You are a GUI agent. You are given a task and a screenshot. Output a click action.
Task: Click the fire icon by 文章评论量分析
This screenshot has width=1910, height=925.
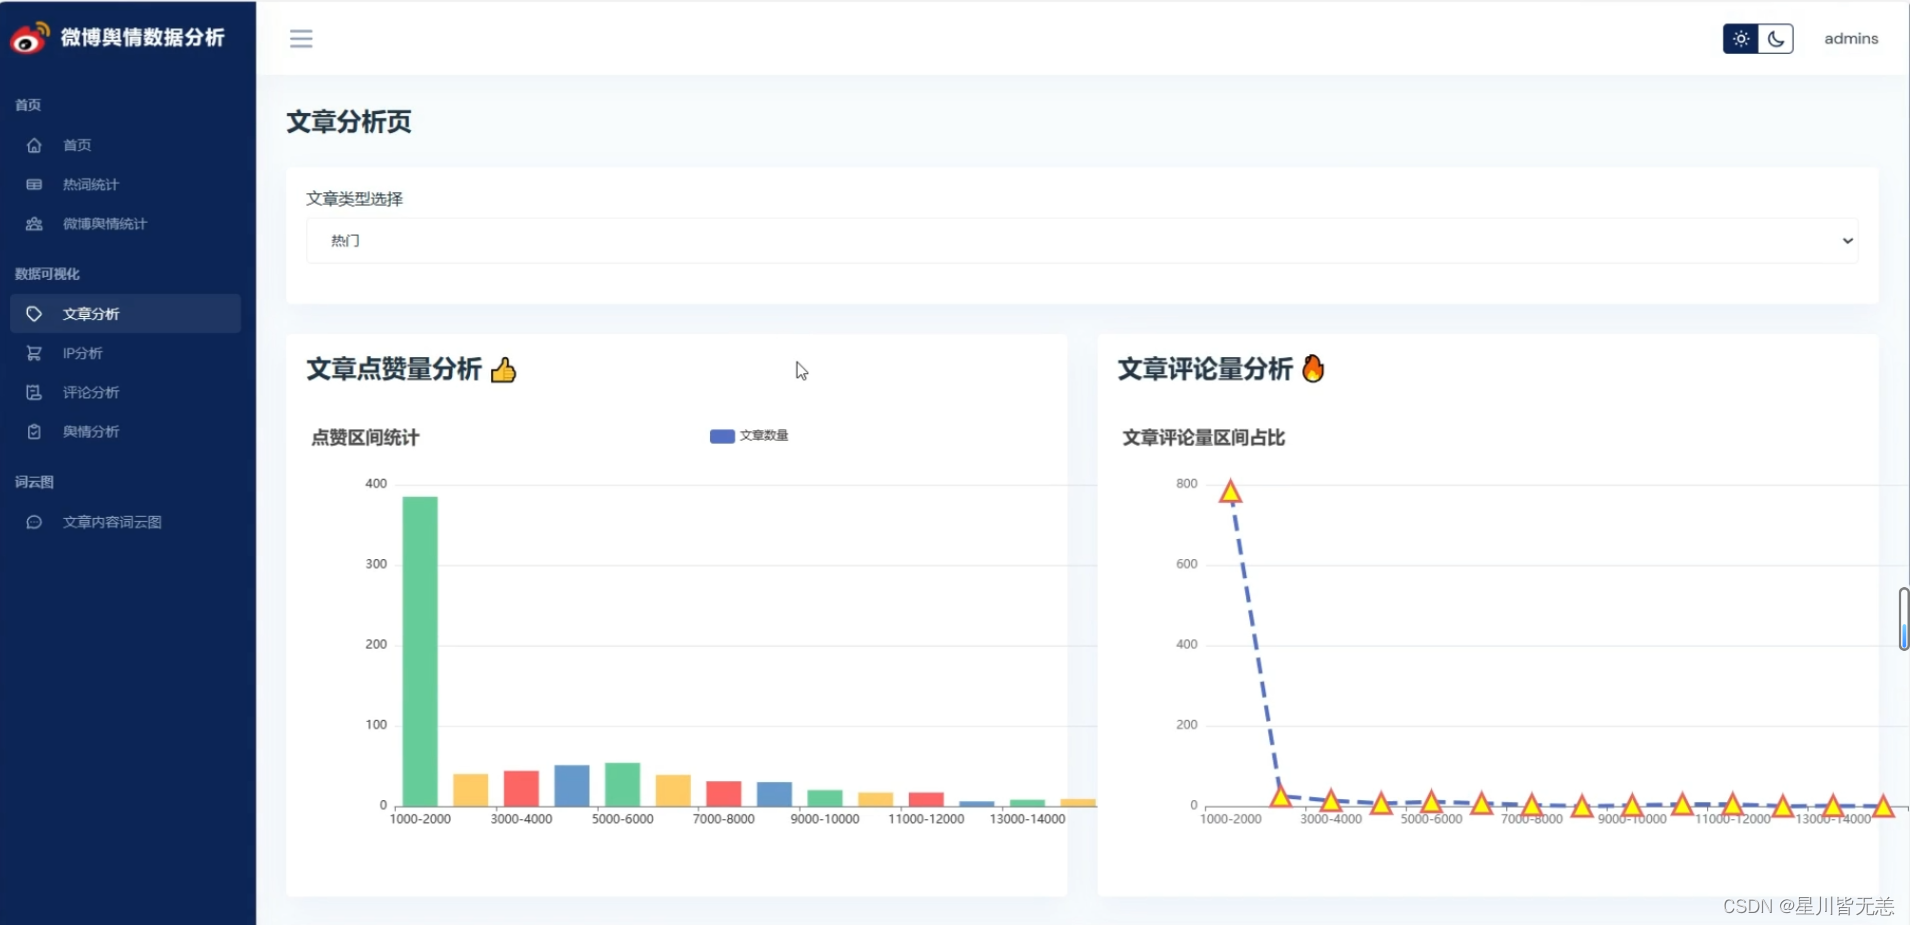click(1313, 369)
